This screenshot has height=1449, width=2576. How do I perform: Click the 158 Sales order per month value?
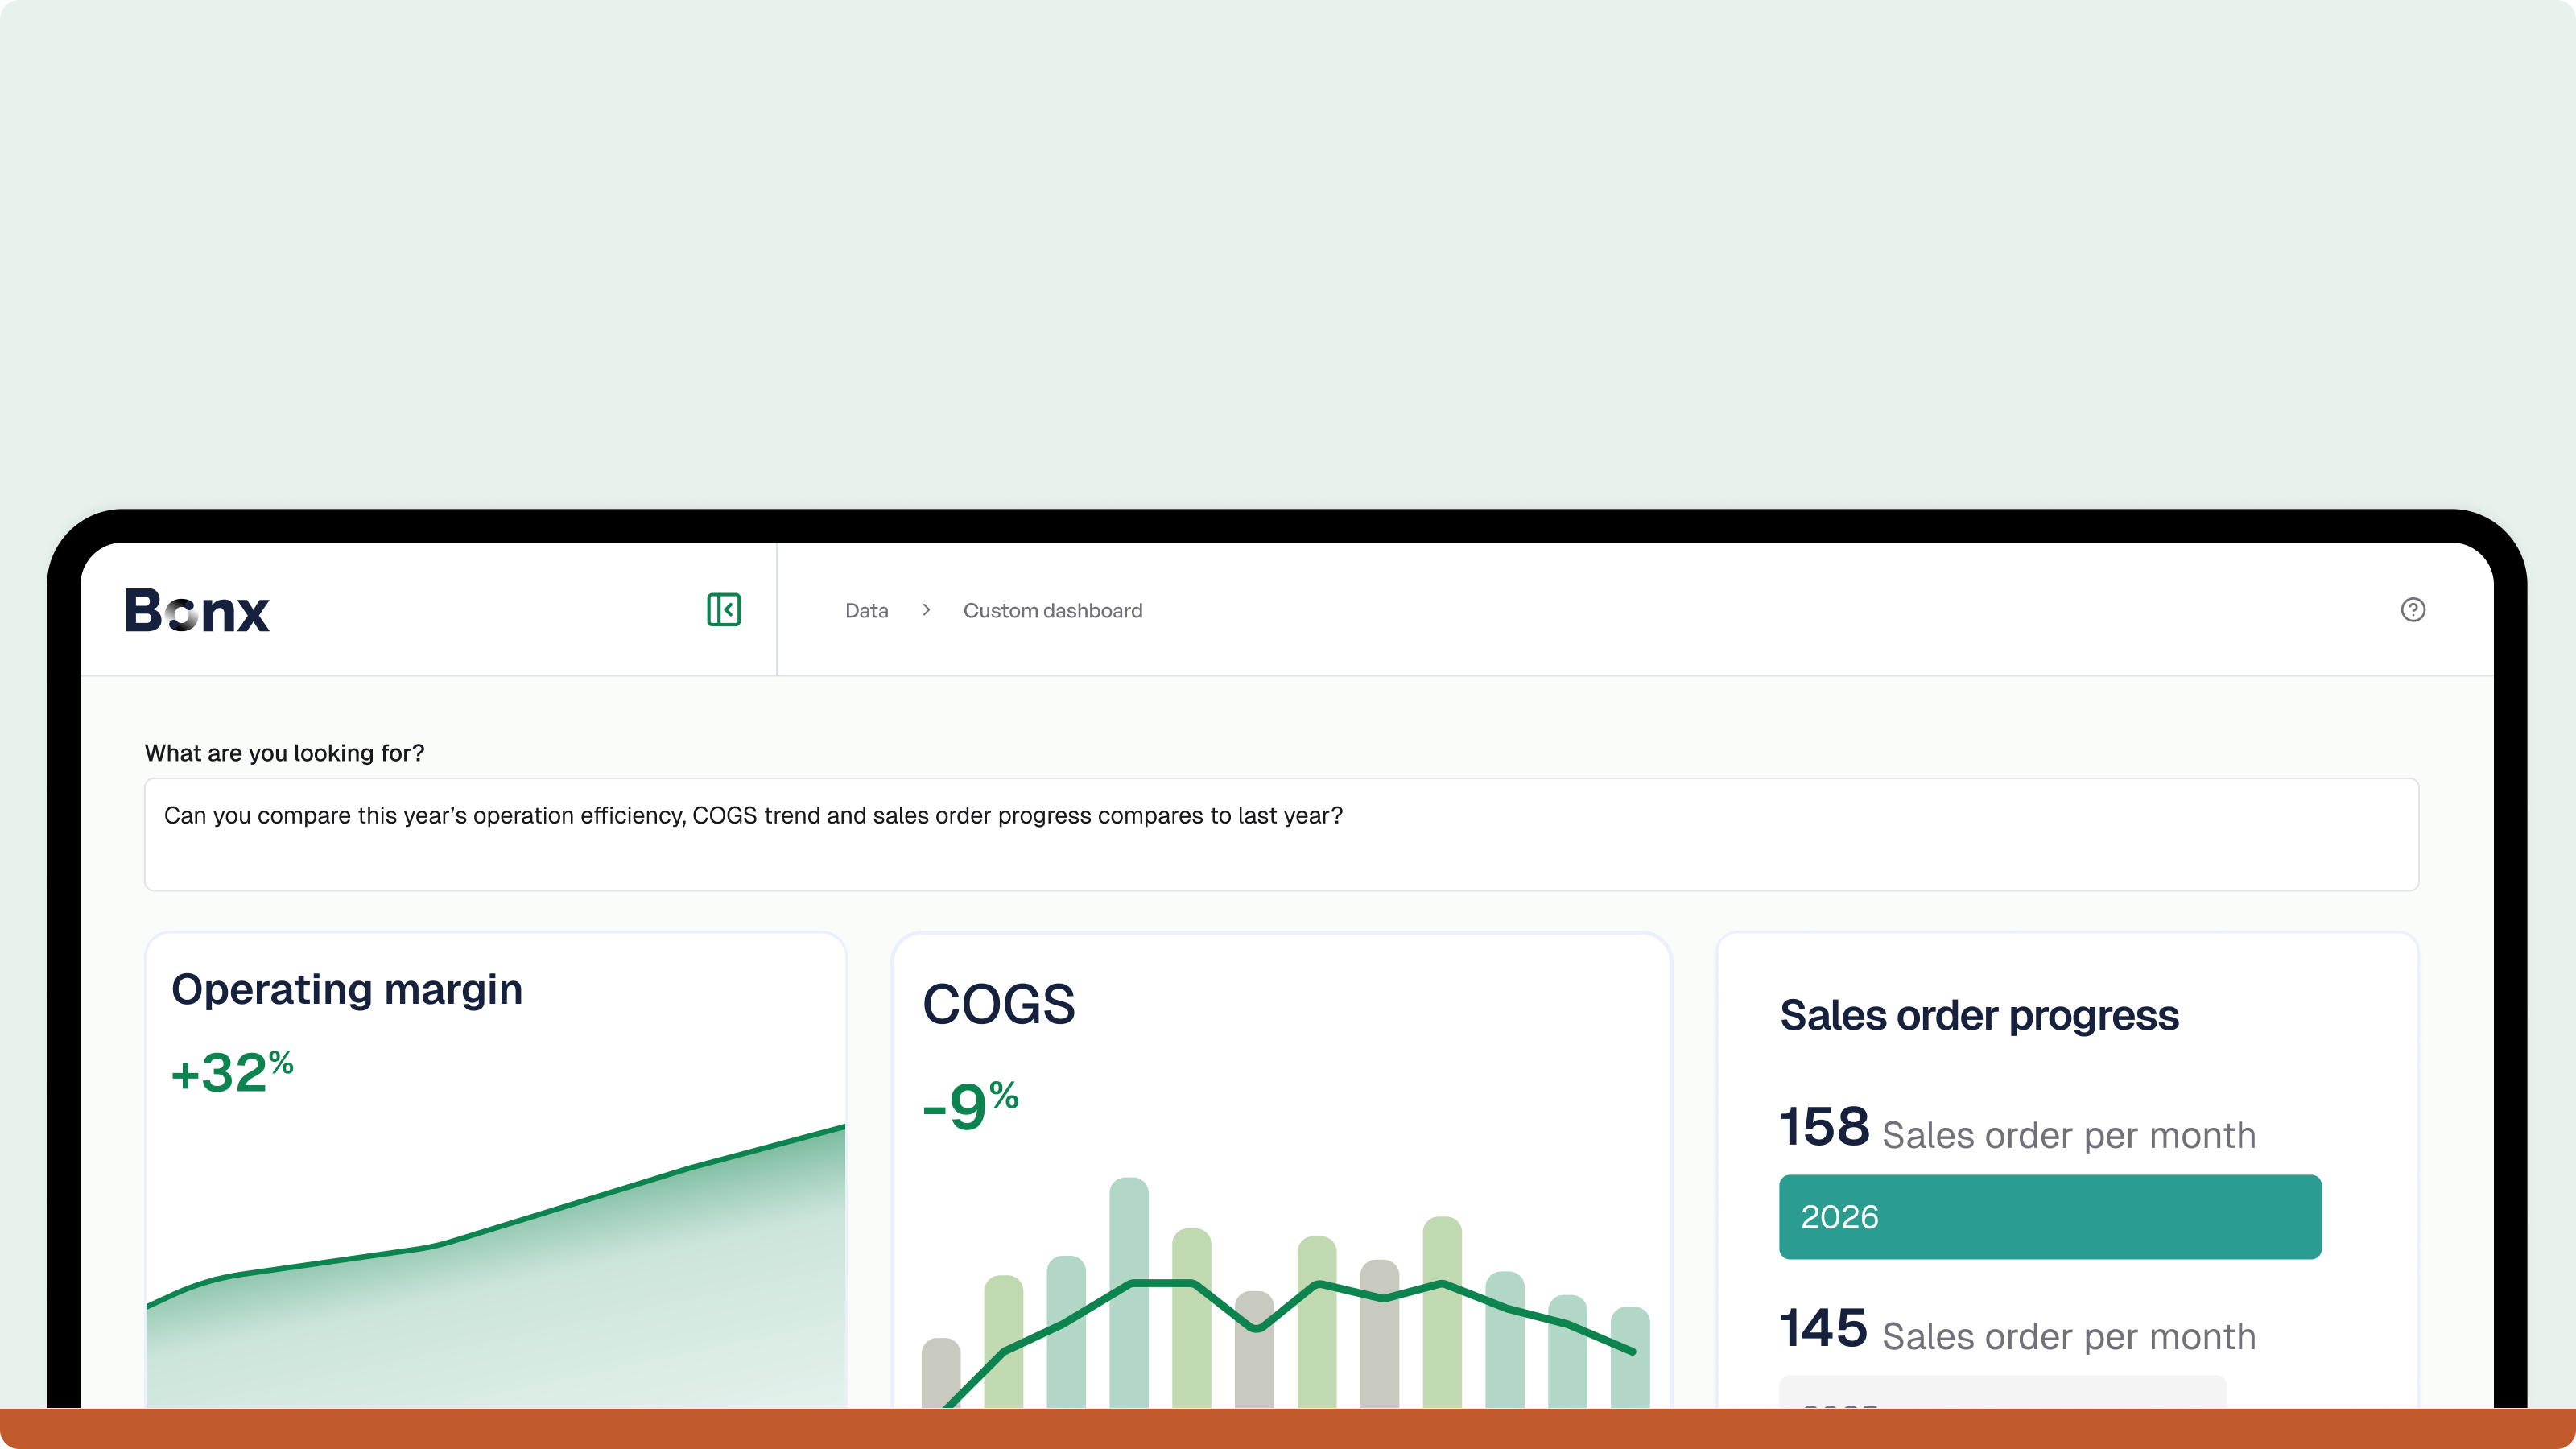click(2017, 1127)
